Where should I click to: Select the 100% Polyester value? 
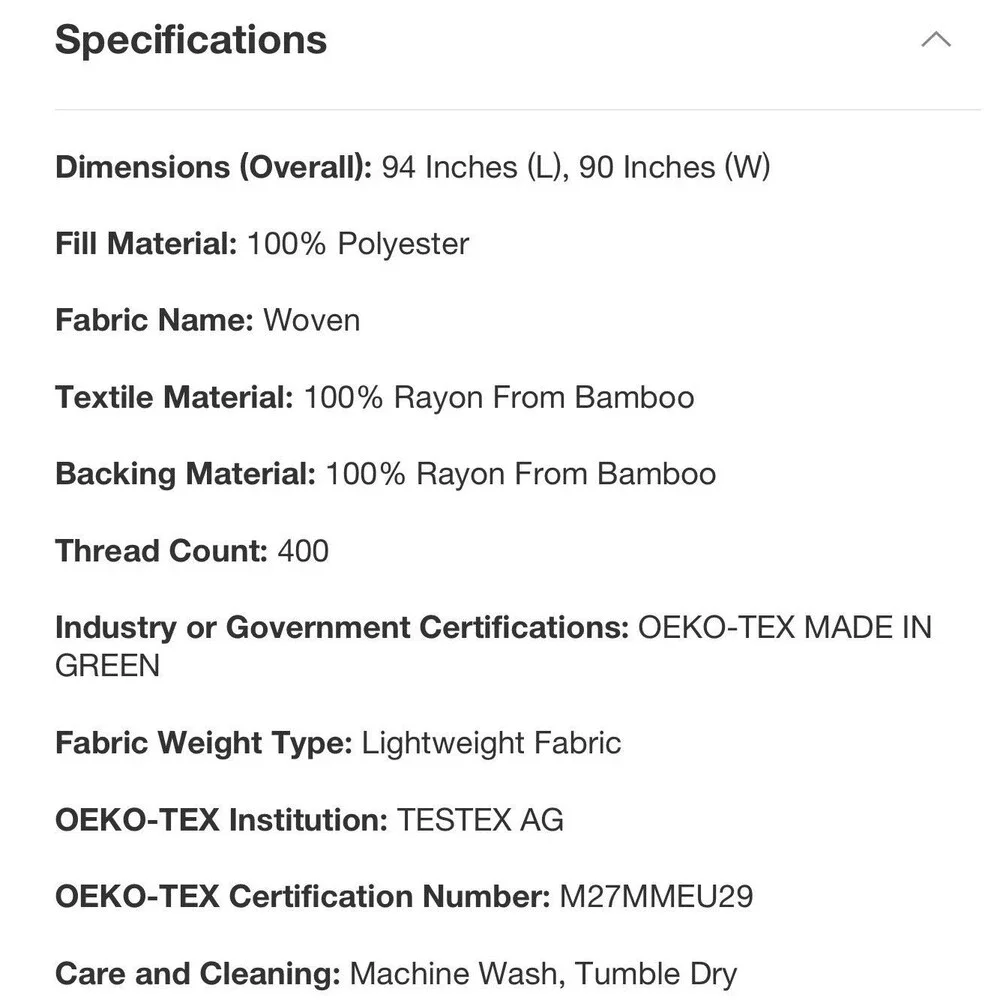358,244
